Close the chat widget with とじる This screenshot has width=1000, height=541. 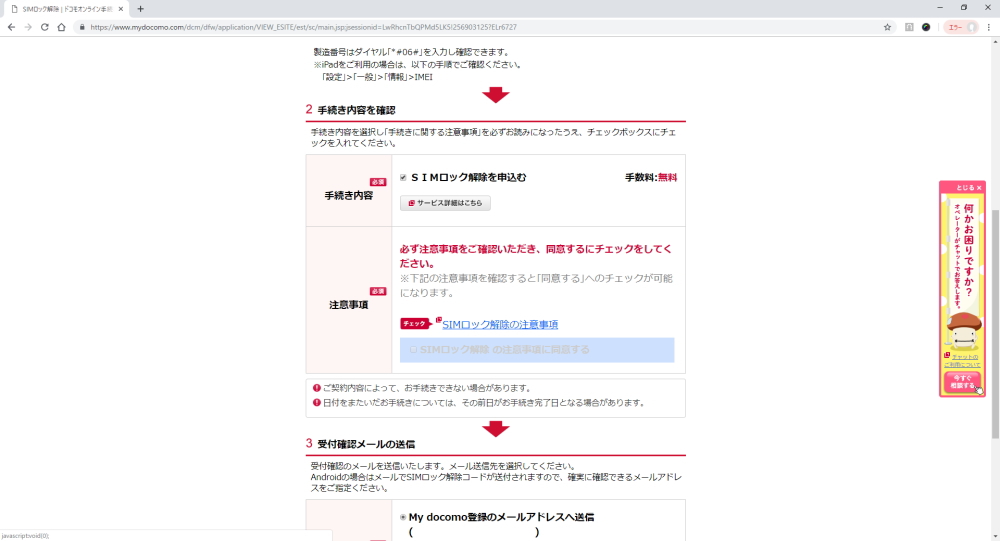pos(969,188)
